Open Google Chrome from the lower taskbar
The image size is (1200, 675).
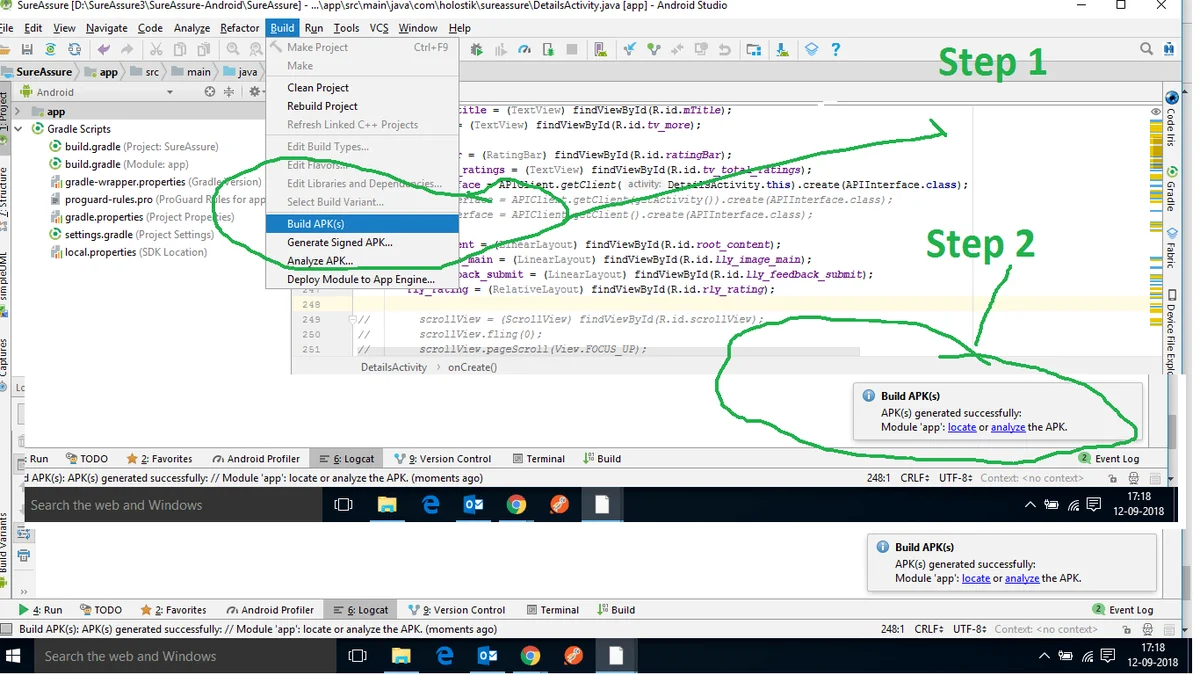[x=530, y=656]
